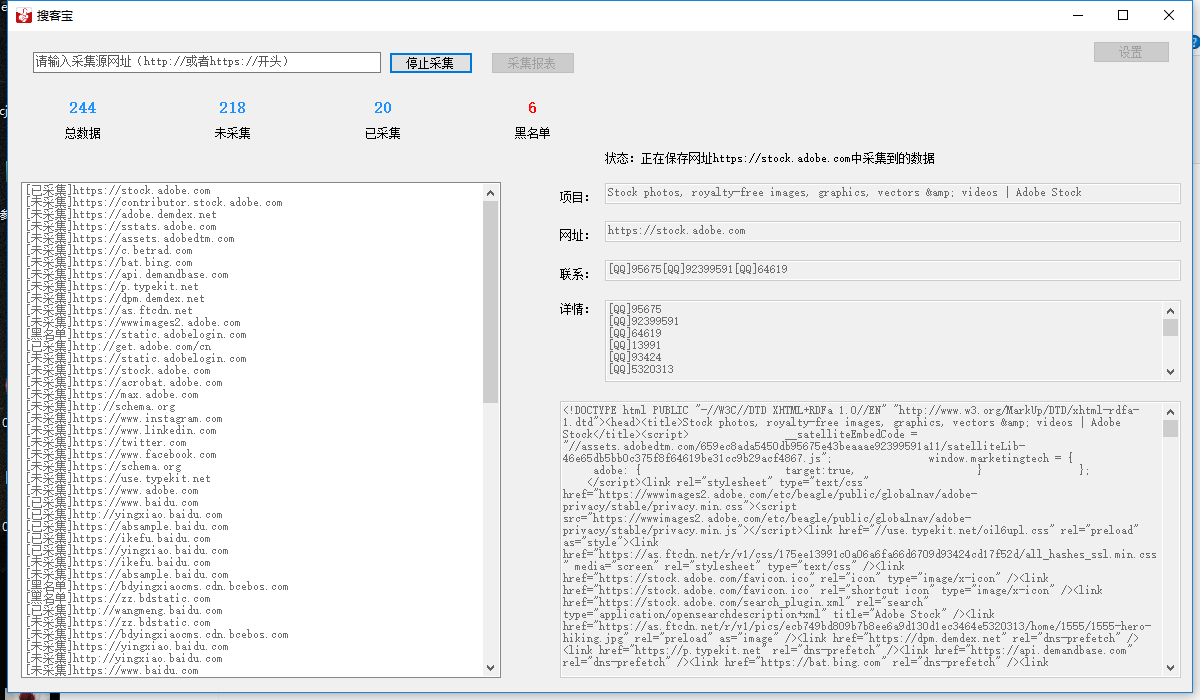Select the get.adobe.com/cn list row

[254, 346]
